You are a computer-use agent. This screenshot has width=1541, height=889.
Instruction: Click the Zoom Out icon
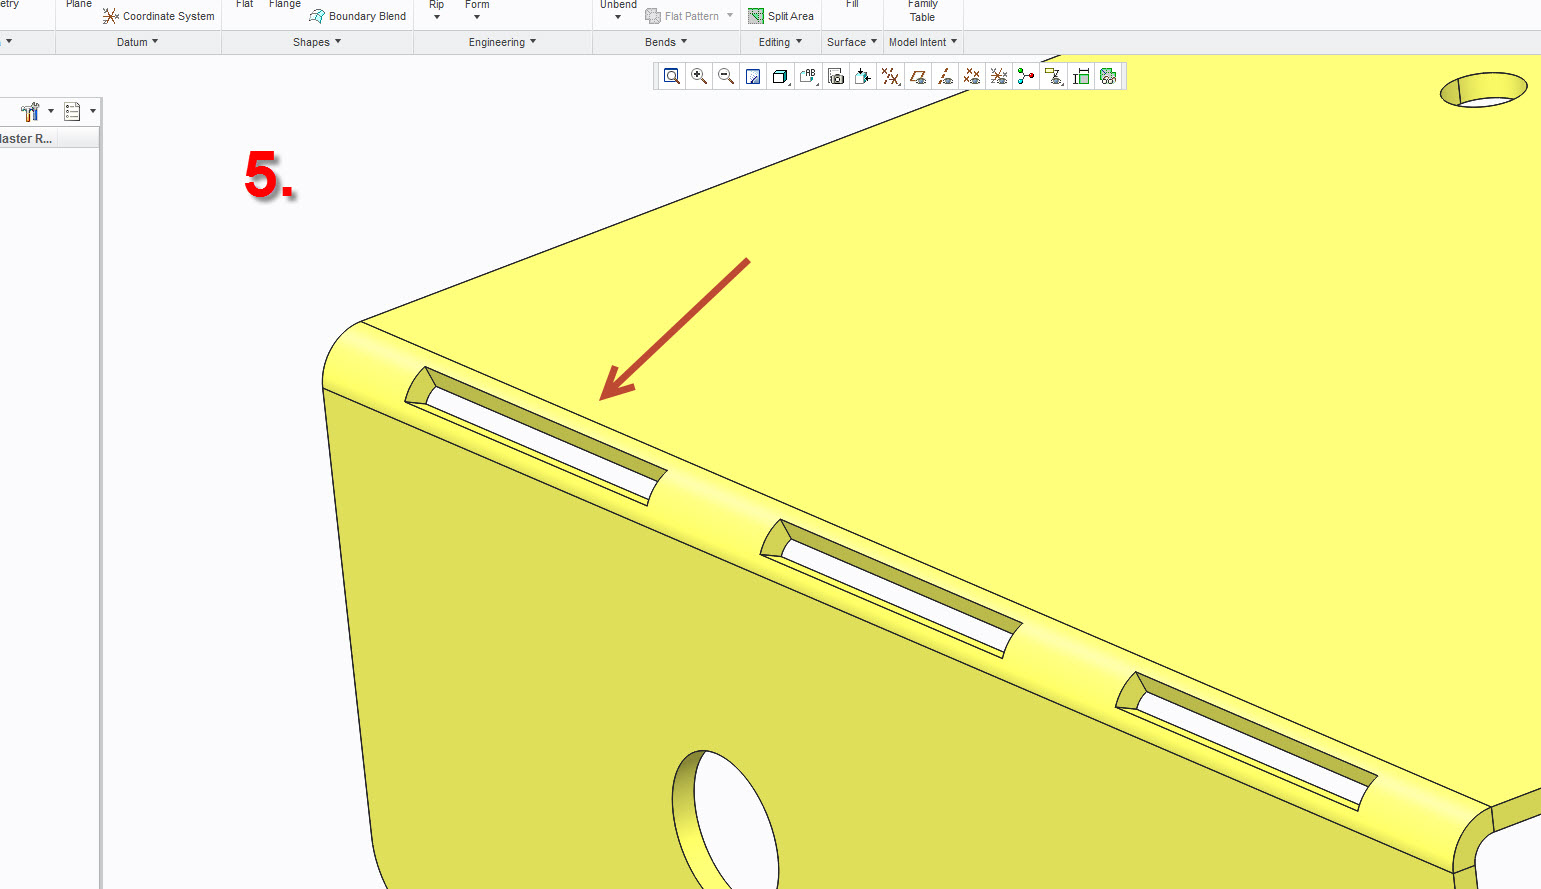click(726, 76)
